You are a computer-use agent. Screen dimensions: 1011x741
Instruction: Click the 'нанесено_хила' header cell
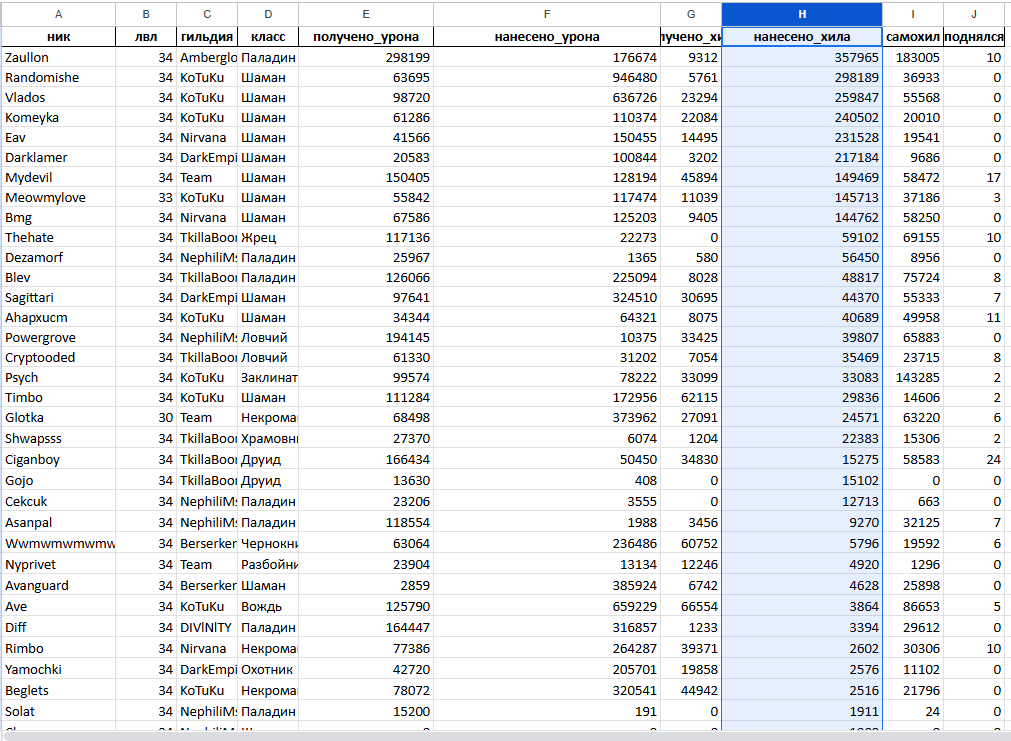[x=801, y=37]
